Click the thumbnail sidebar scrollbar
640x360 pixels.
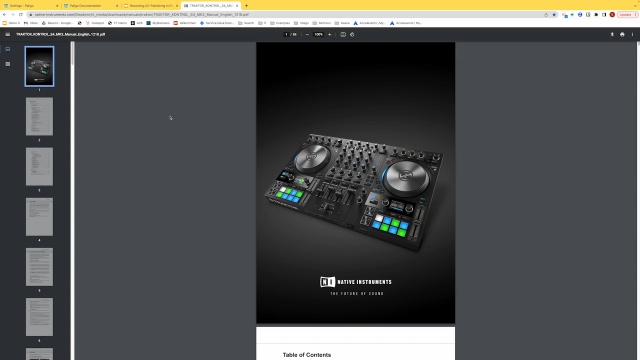pos(73,53)
